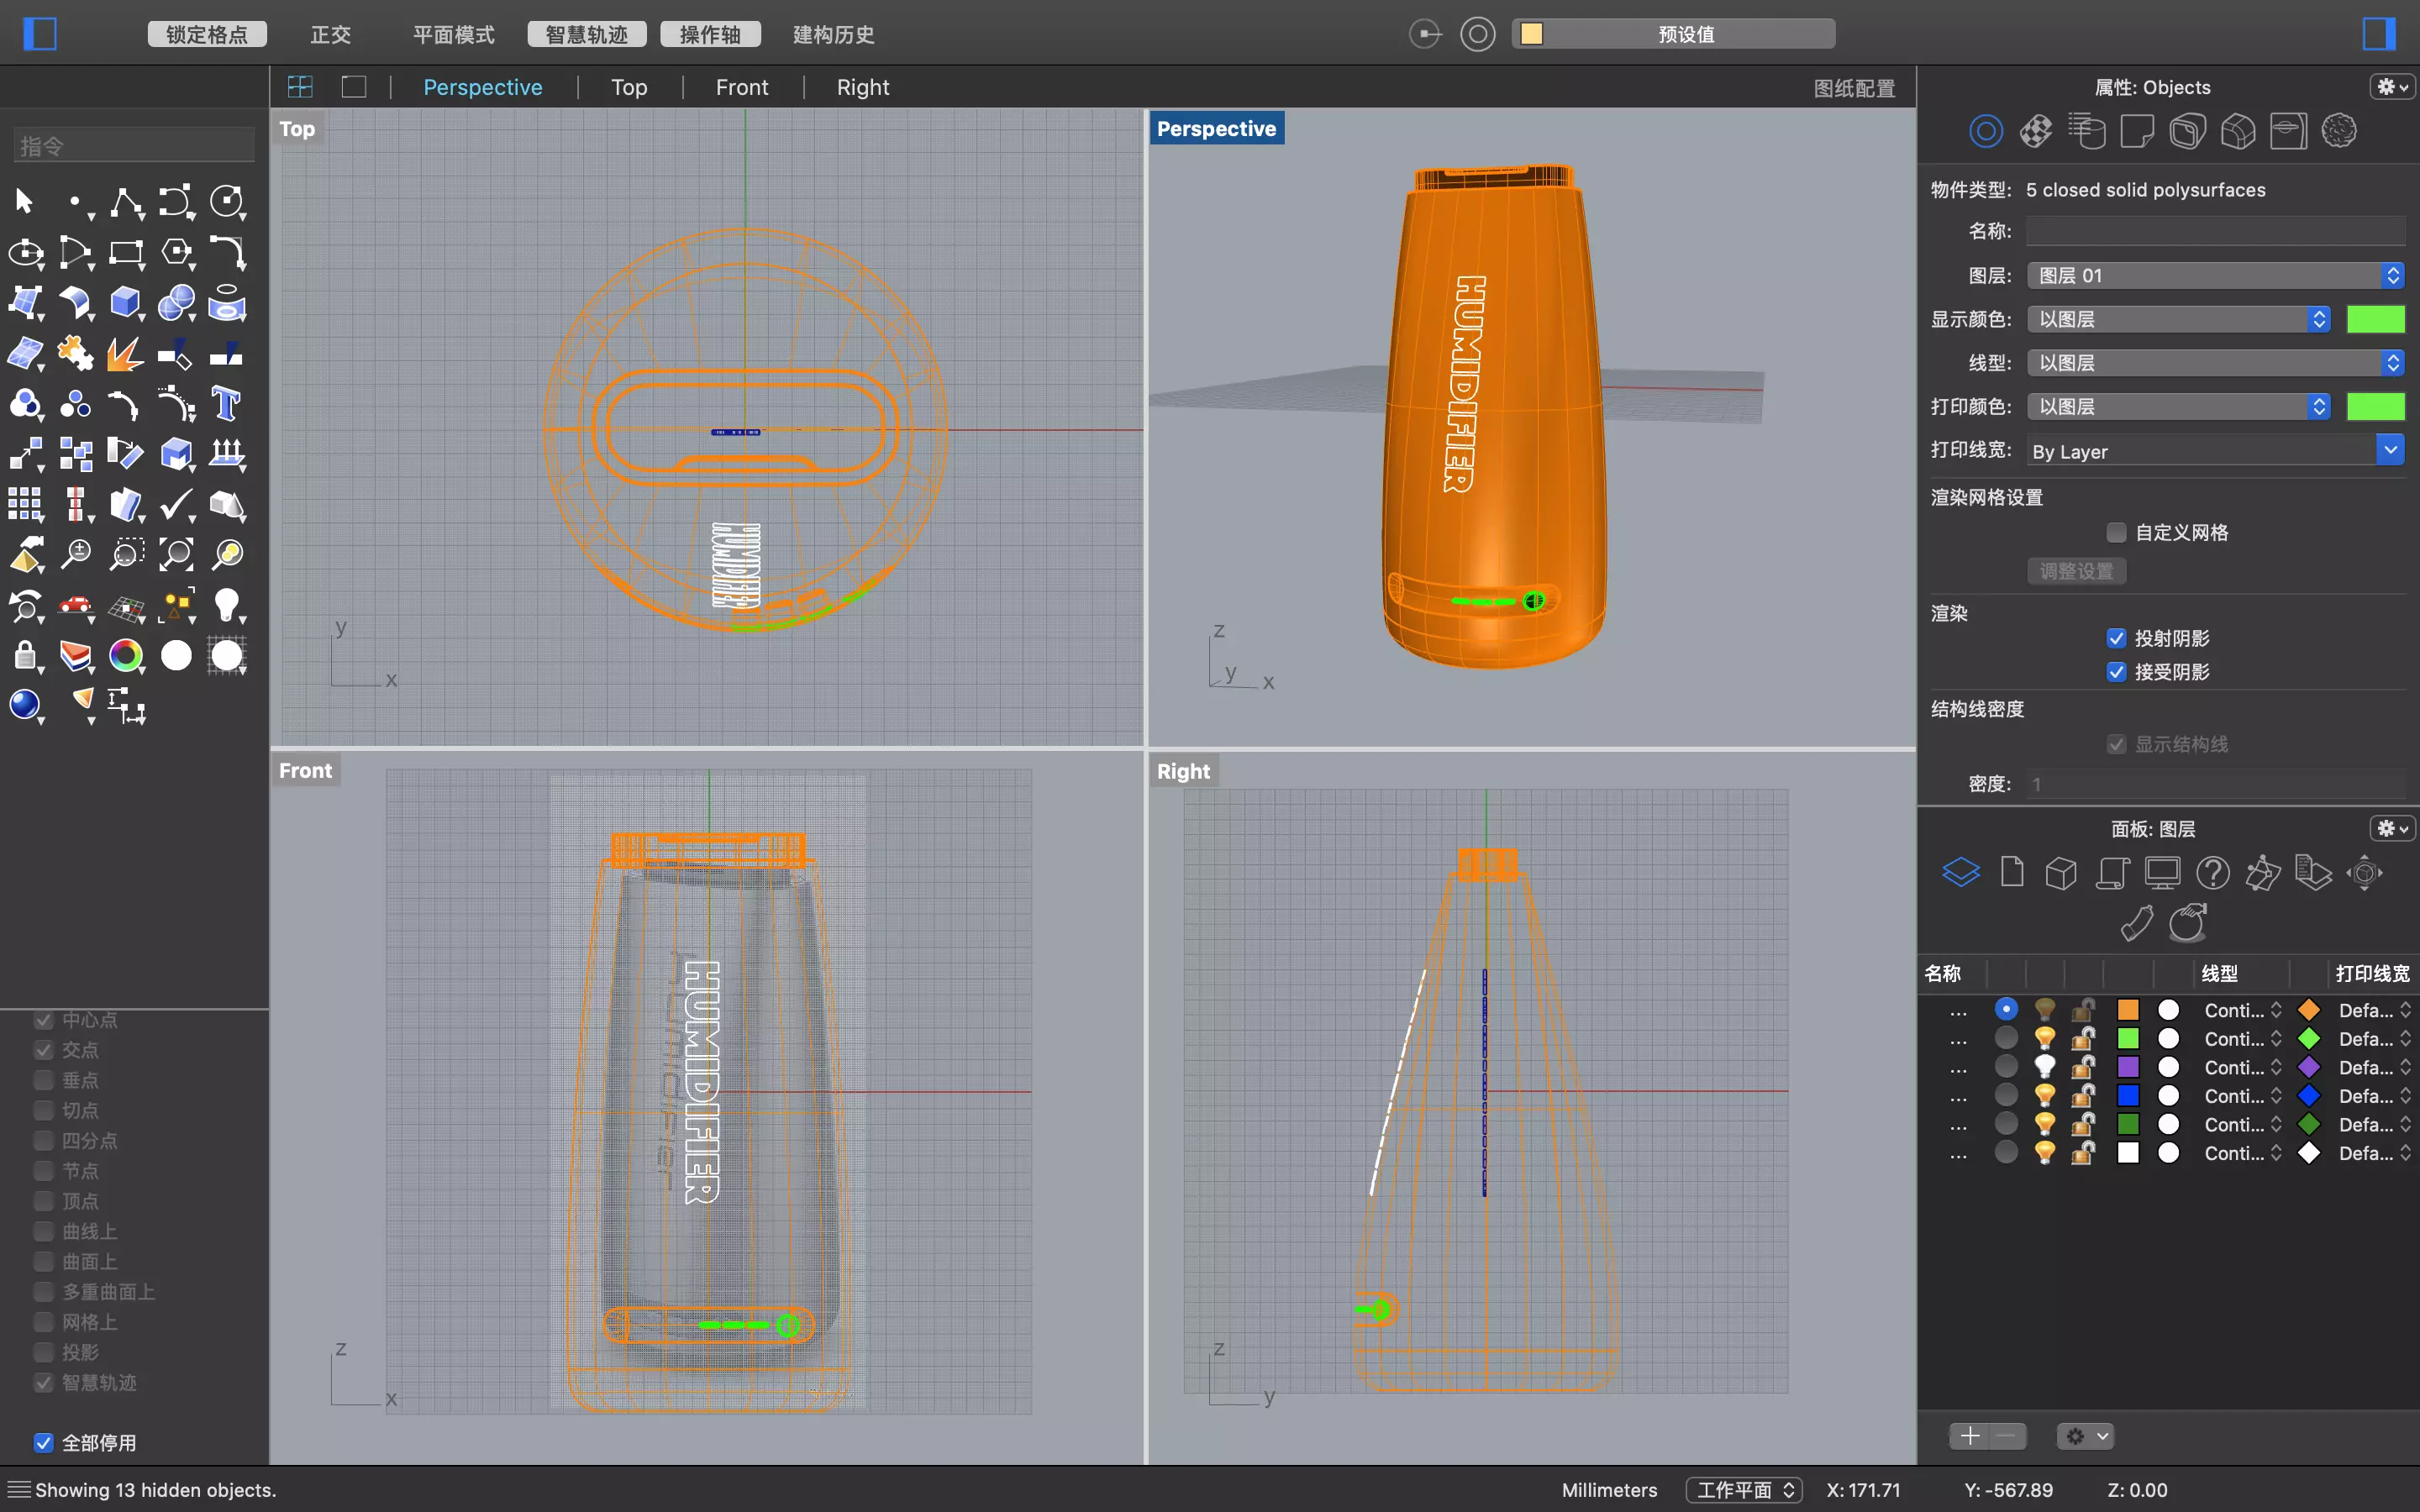Toggle the 交点 object snap
Screen dimensions: 2420x1512
pyautogui.click(x=44, y=1050)
